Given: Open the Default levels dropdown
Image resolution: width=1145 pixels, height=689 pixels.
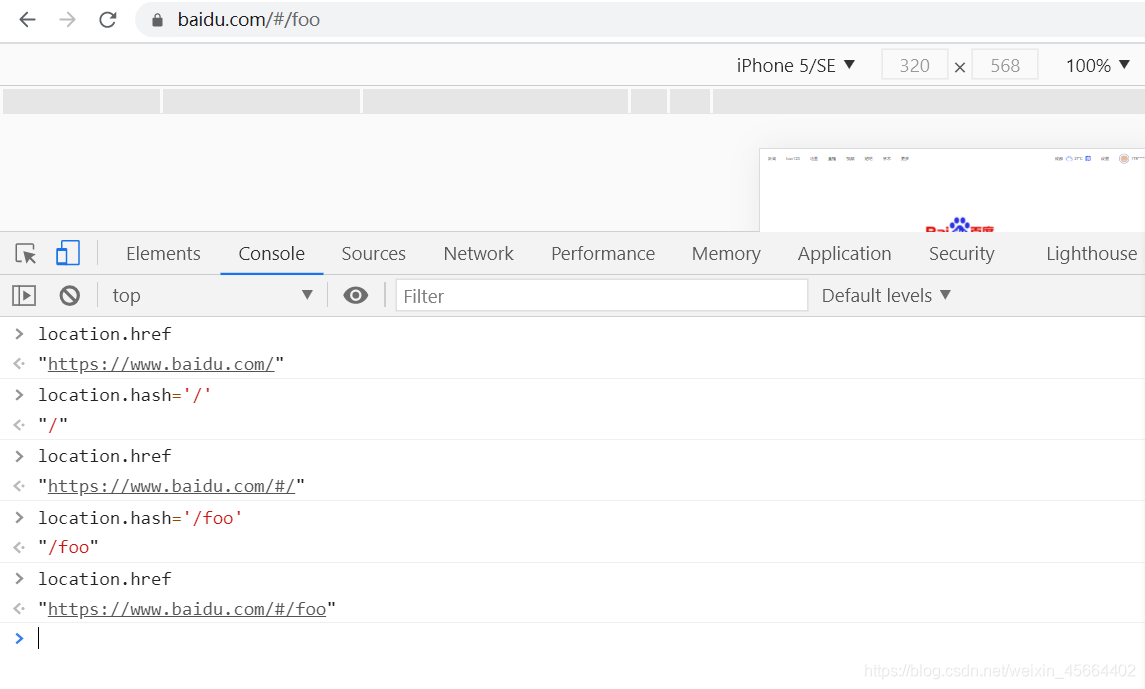Looking at the screenshot, I should tap(886, 296).
